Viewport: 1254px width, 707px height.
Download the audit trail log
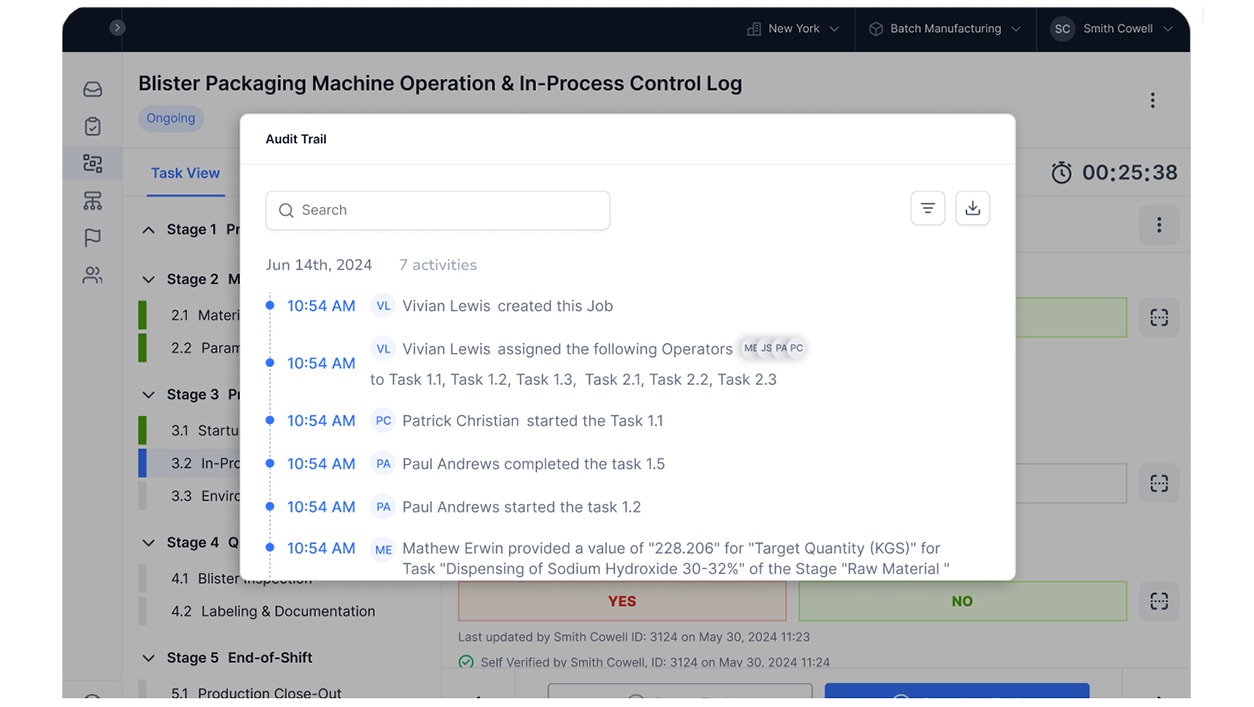(972, 208)
